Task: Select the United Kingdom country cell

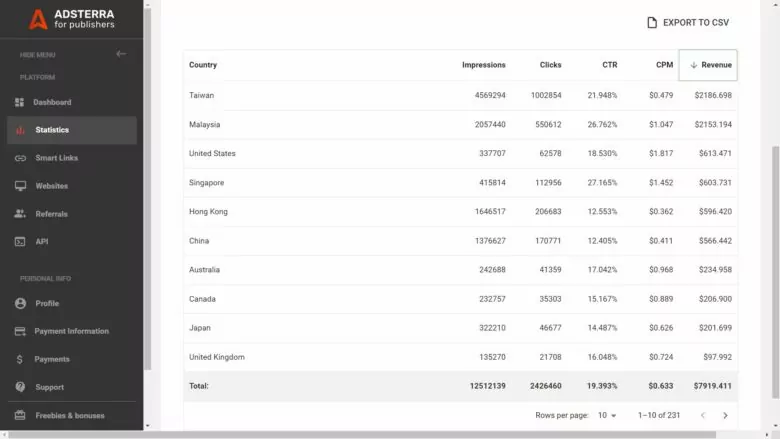Action: pyautogui.click(x=217, y=357)
